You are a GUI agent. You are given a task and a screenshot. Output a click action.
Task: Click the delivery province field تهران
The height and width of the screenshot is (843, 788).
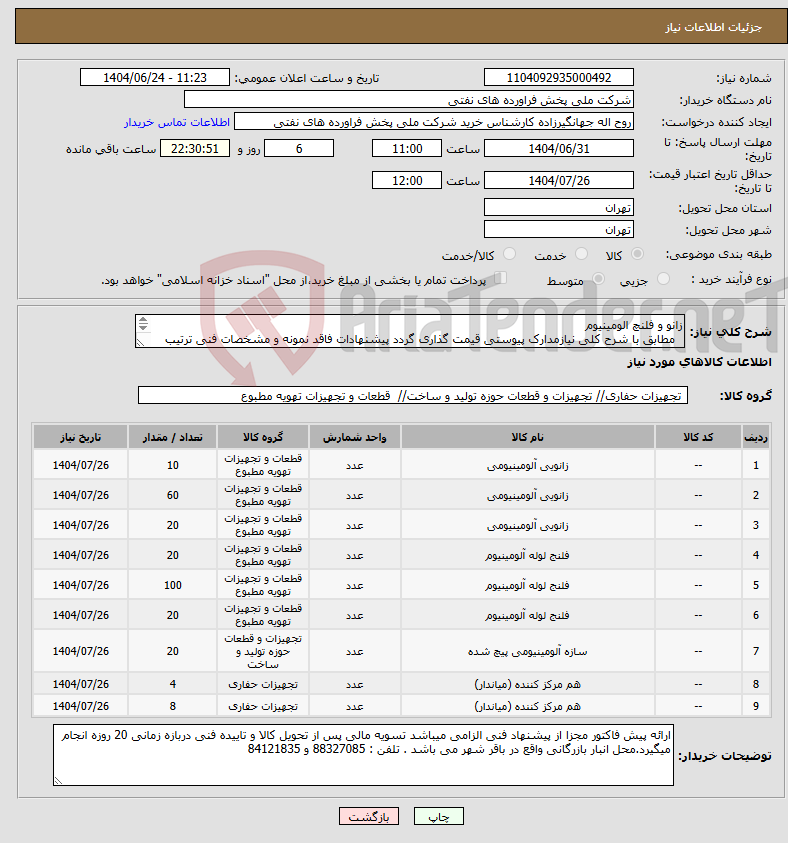[x=558, y=208]
